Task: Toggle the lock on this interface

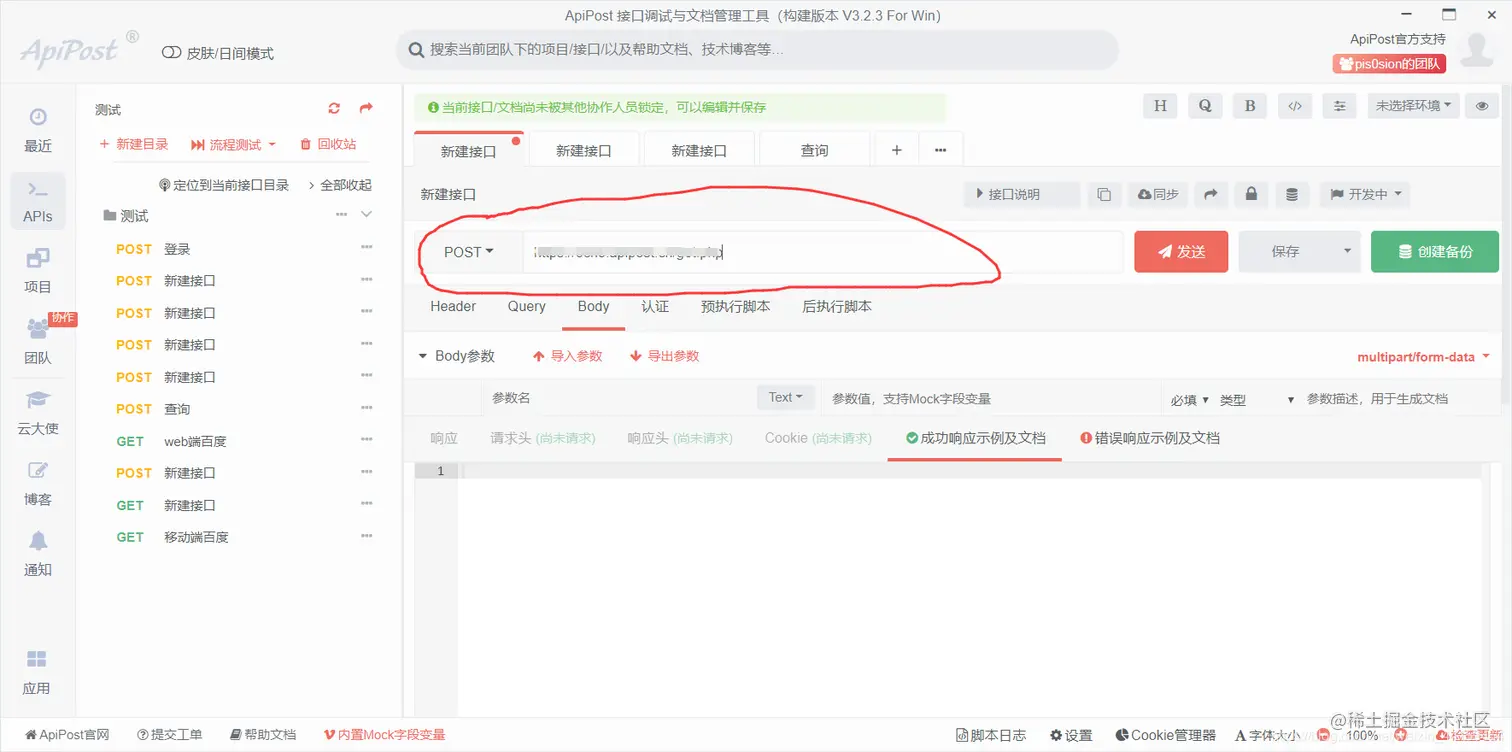Action: coord(1251,194)
